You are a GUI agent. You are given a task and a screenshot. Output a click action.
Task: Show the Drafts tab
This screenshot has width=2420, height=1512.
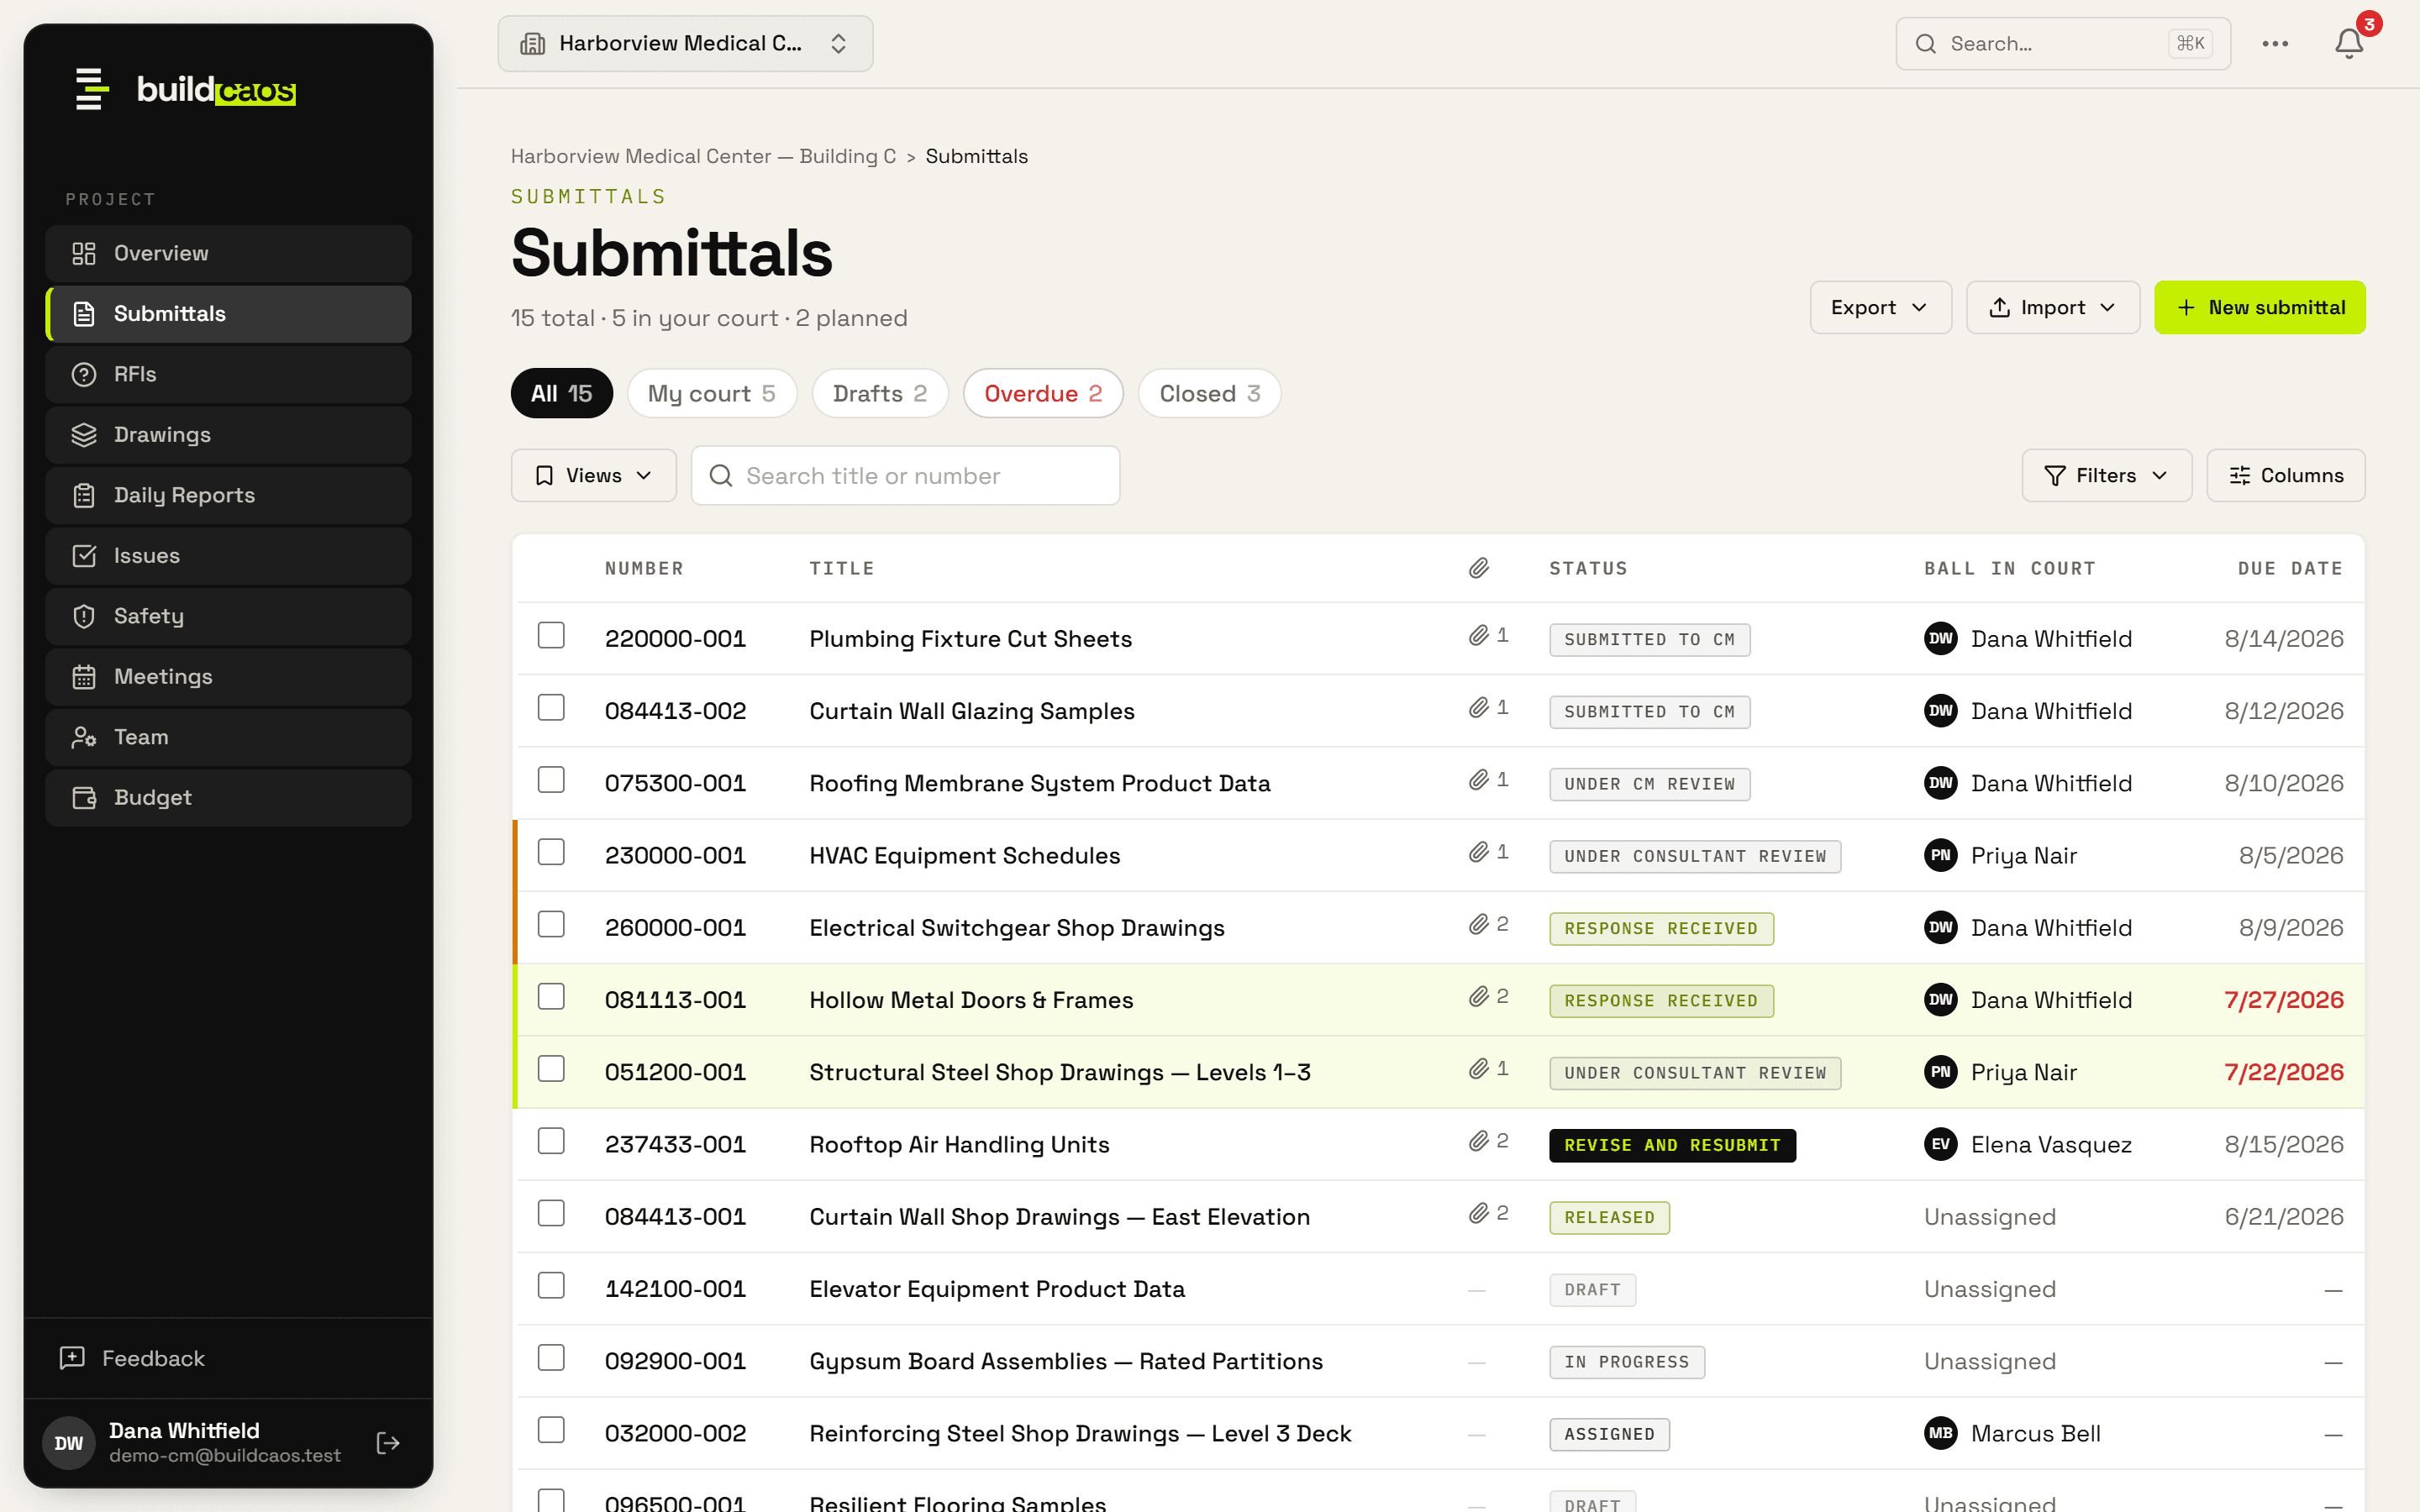[x=880, y=393]
